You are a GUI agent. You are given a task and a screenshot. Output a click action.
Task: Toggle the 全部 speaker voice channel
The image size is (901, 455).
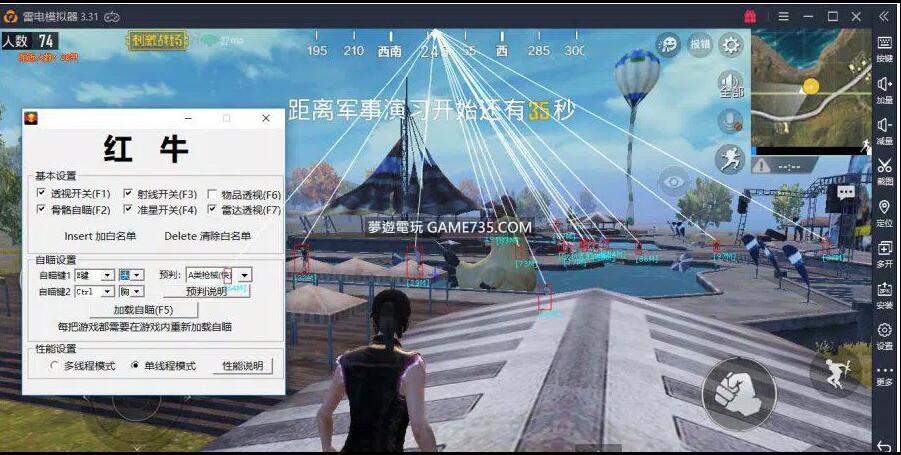730,85
